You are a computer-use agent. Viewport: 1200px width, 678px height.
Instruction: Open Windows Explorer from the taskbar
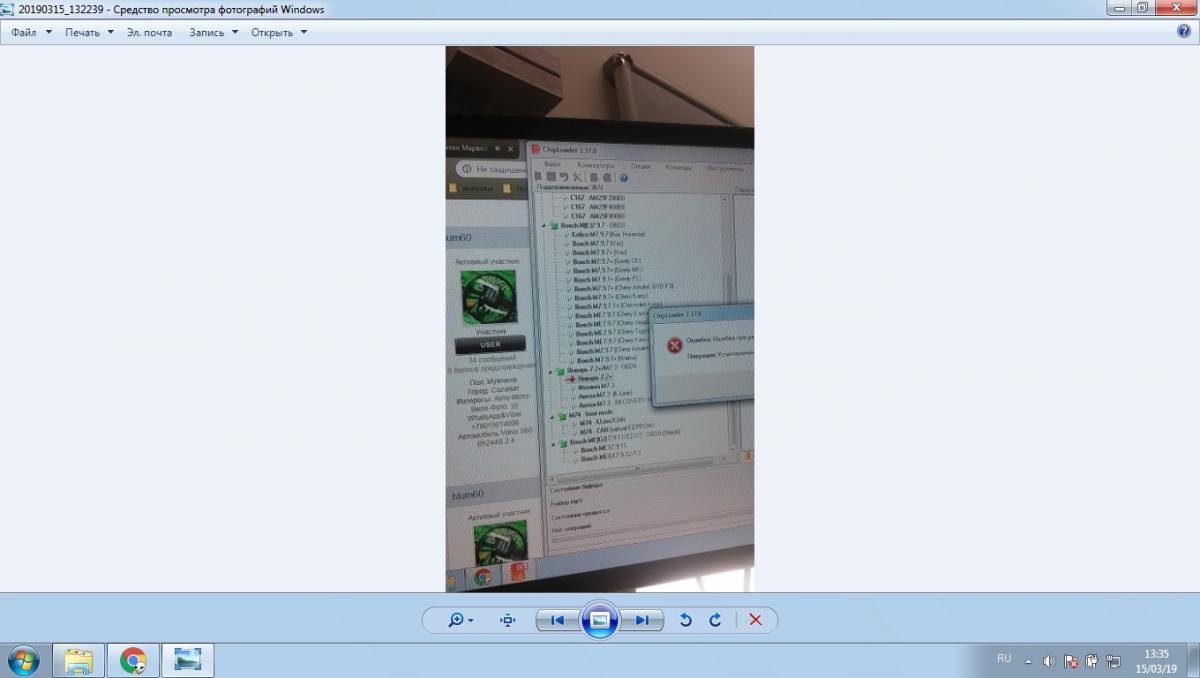[79, 660]
